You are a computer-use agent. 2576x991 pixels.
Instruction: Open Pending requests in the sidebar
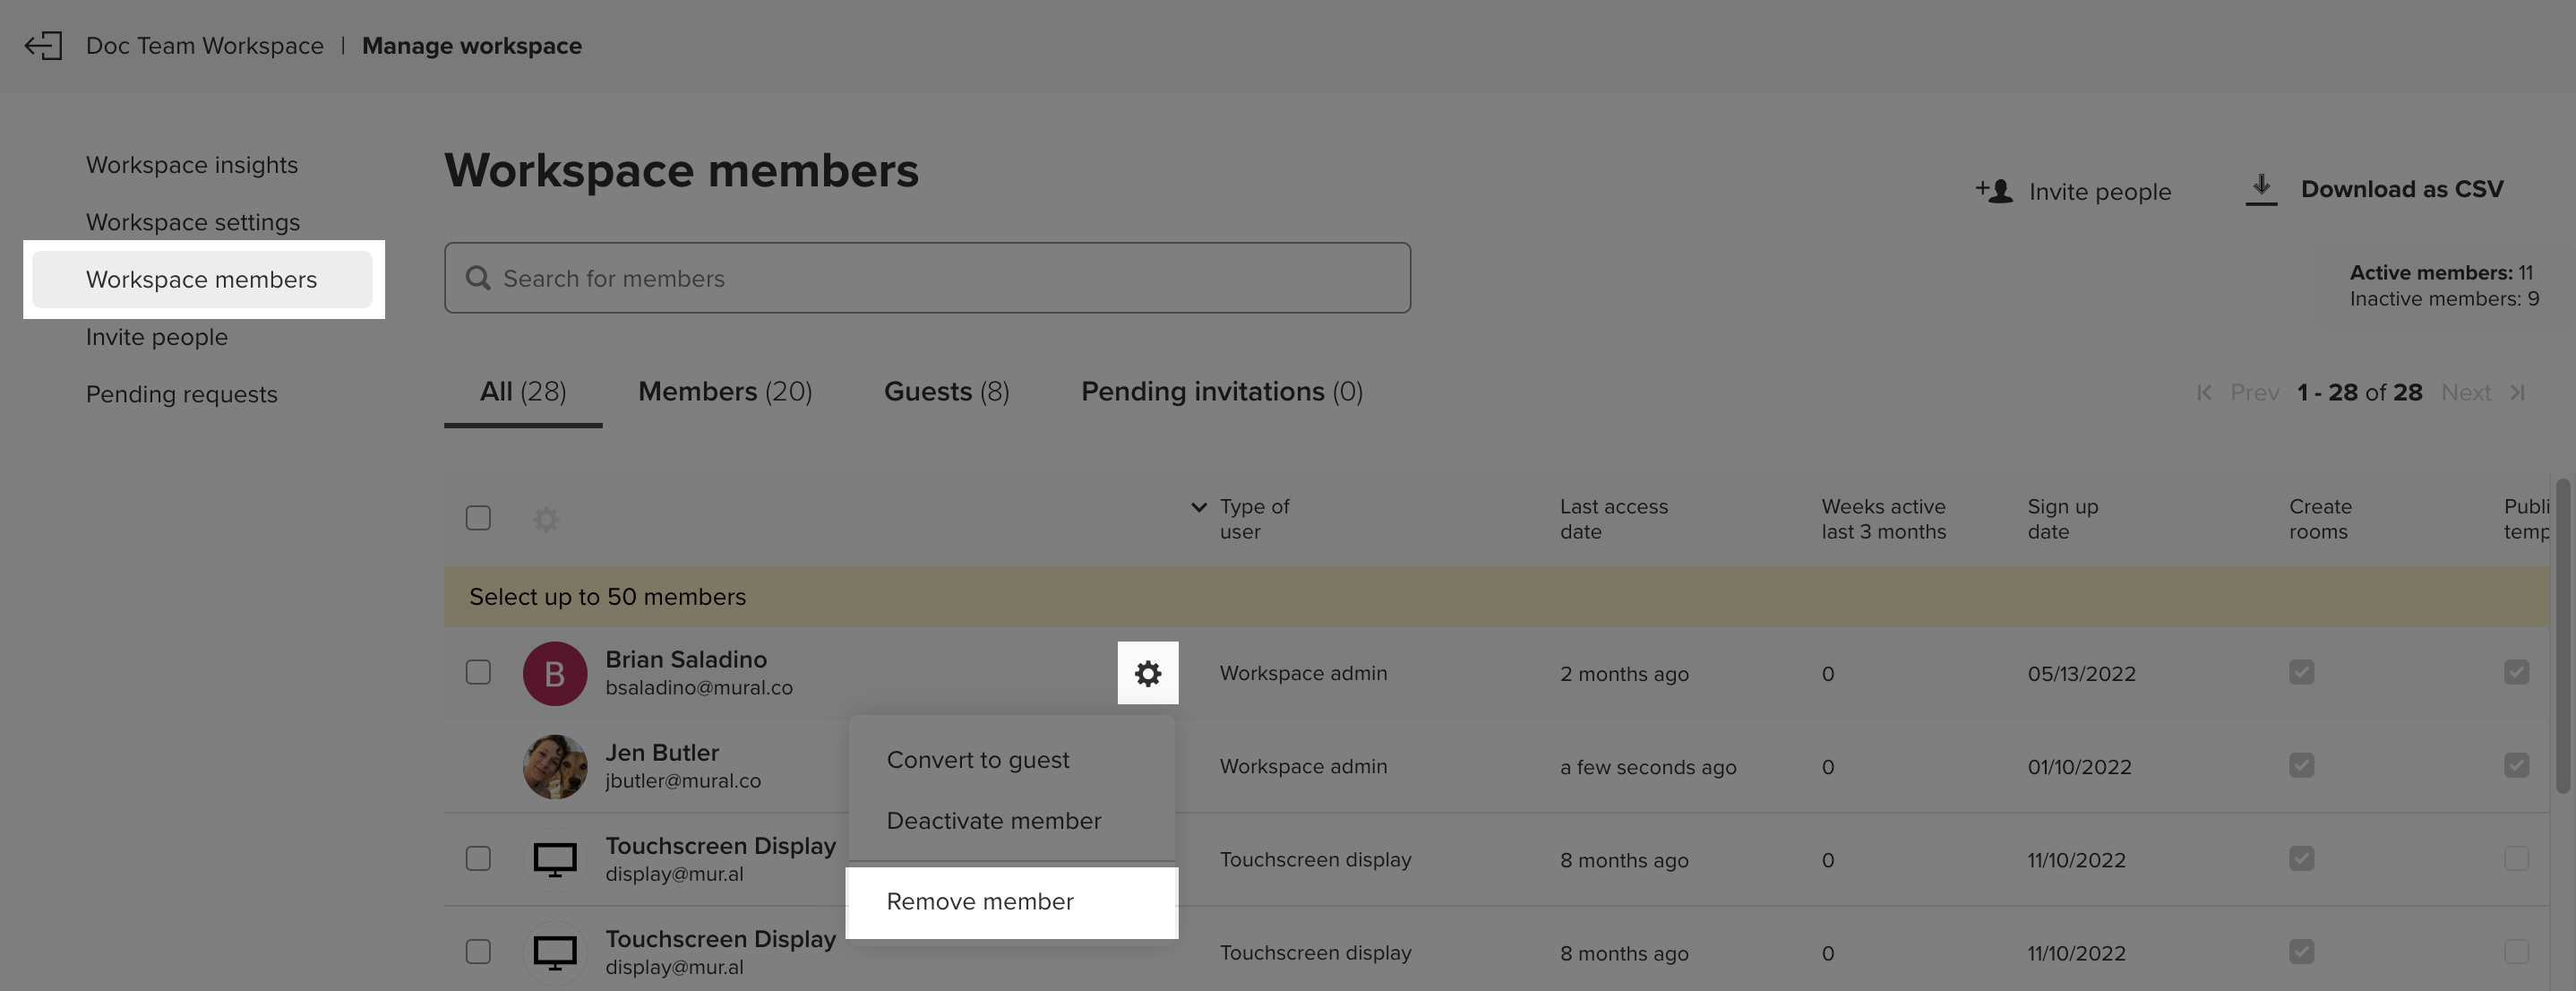pos(181,393)
